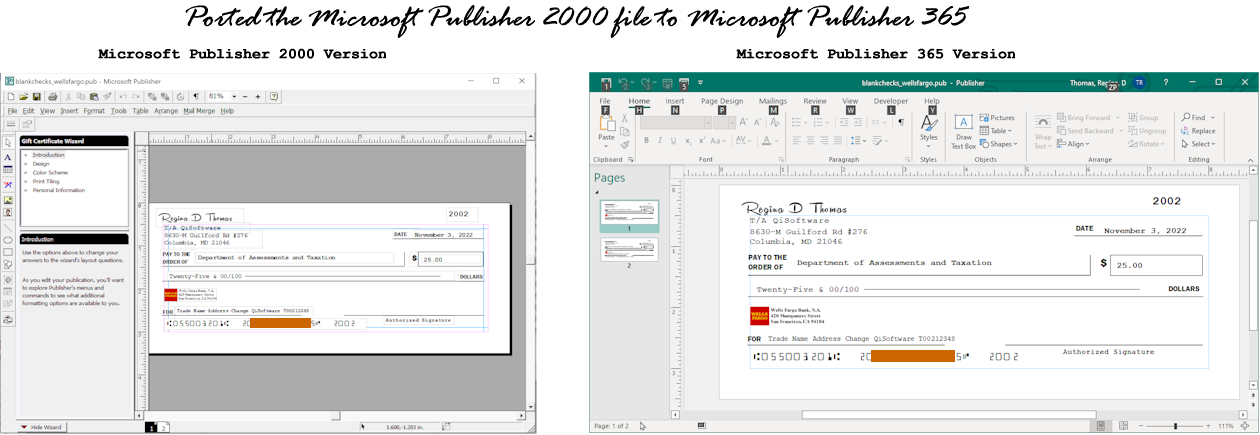The image size is (1260, 435).
Task: Click Hide Wizard button in Publisher 2000
Action: 43,427
